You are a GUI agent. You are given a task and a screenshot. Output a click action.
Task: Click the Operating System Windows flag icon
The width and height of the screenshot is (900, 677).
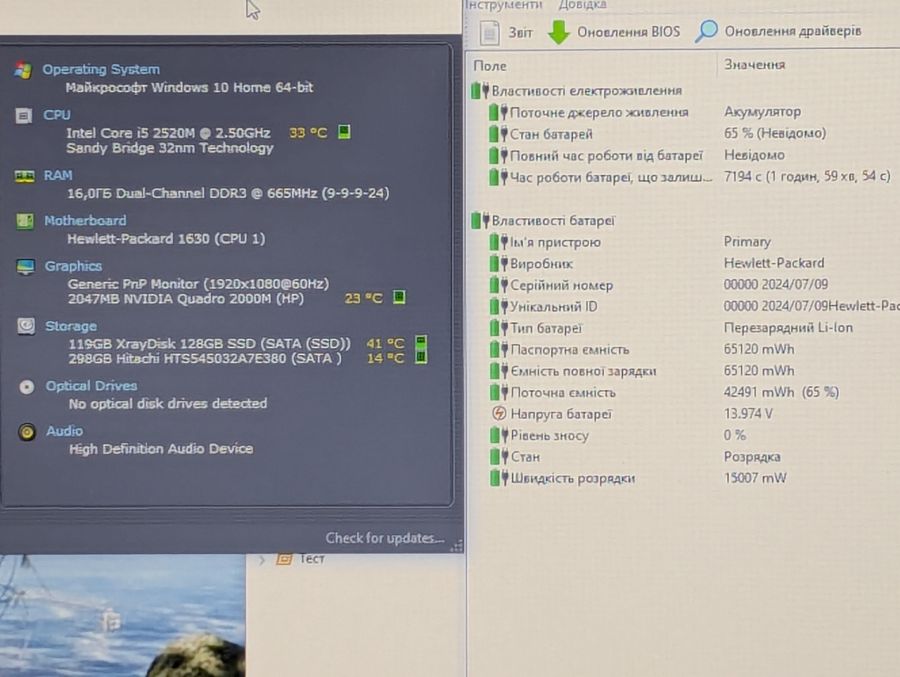tap(23, 70)
